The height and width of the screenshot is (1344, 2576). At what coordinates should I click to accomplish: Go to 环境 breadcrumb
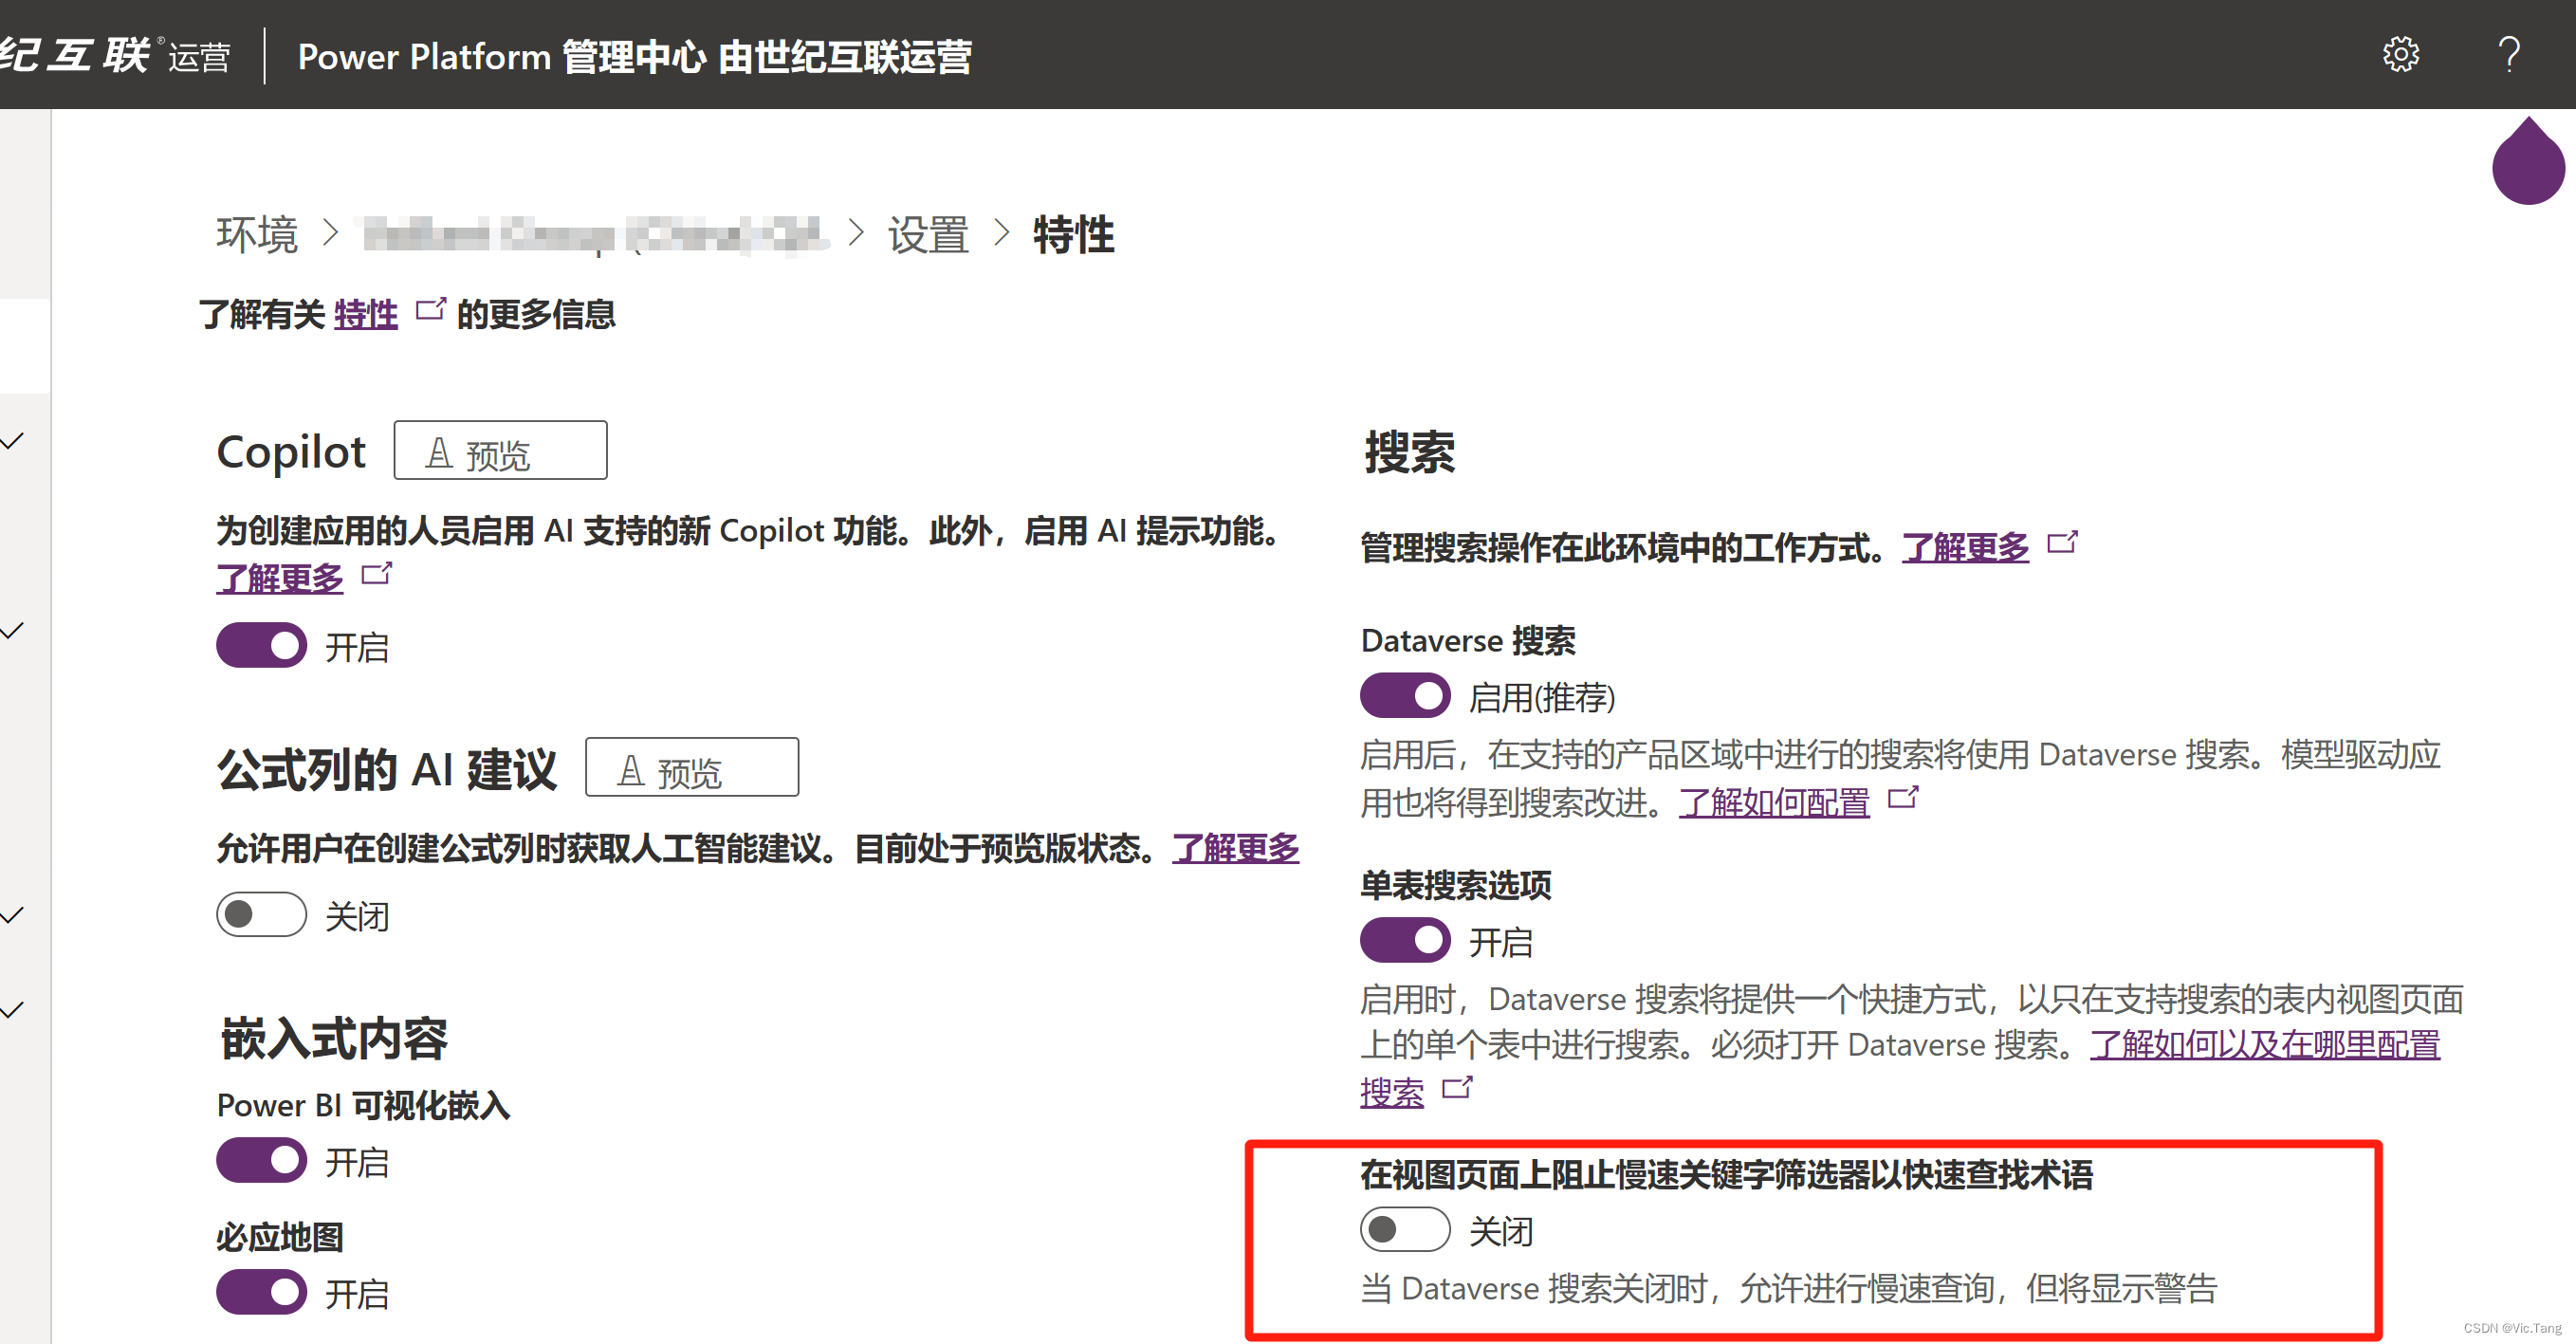click(x=257, y=235)
